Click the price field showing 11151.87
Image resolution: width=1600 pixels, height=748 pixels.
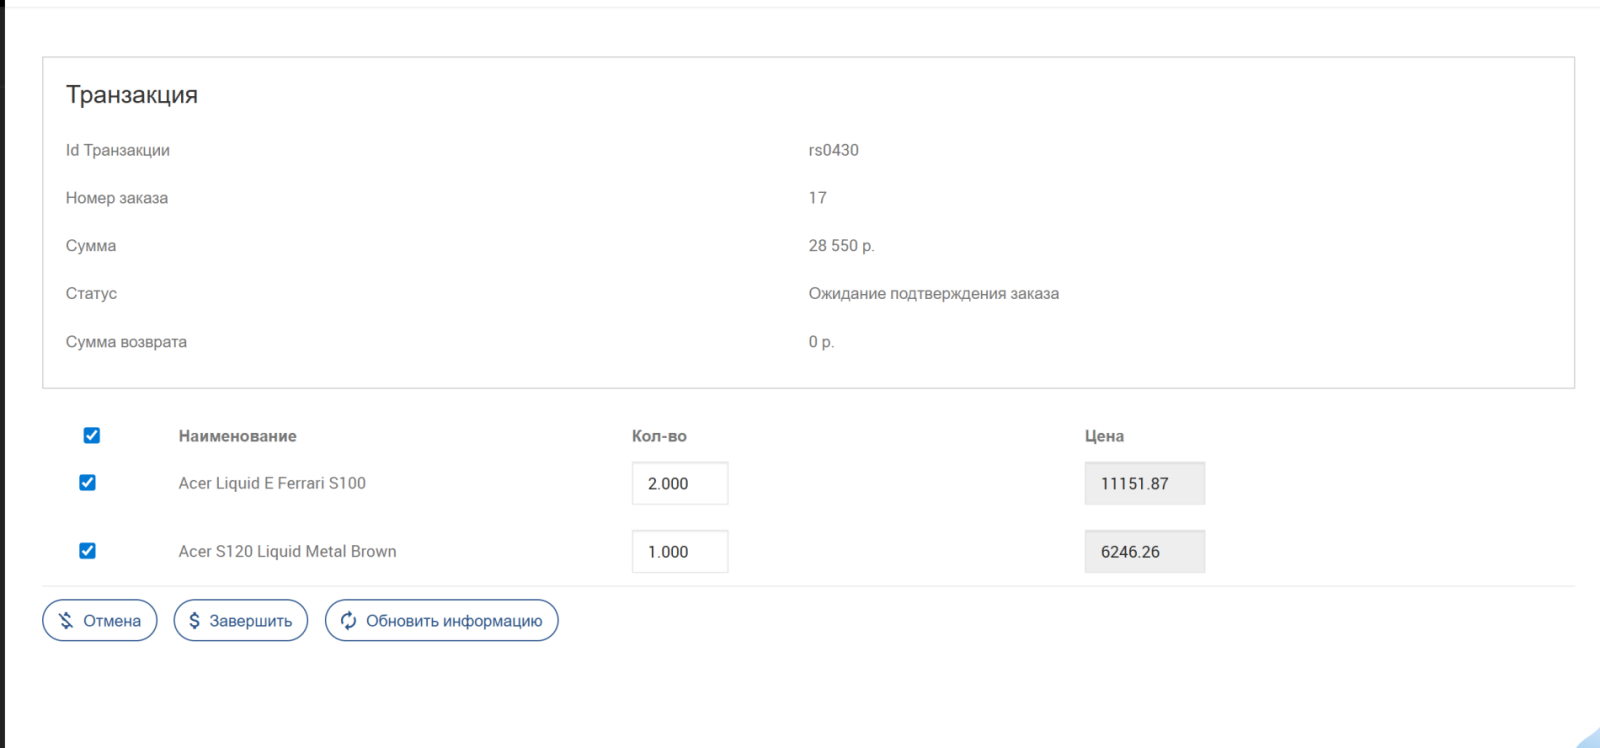1145,483
